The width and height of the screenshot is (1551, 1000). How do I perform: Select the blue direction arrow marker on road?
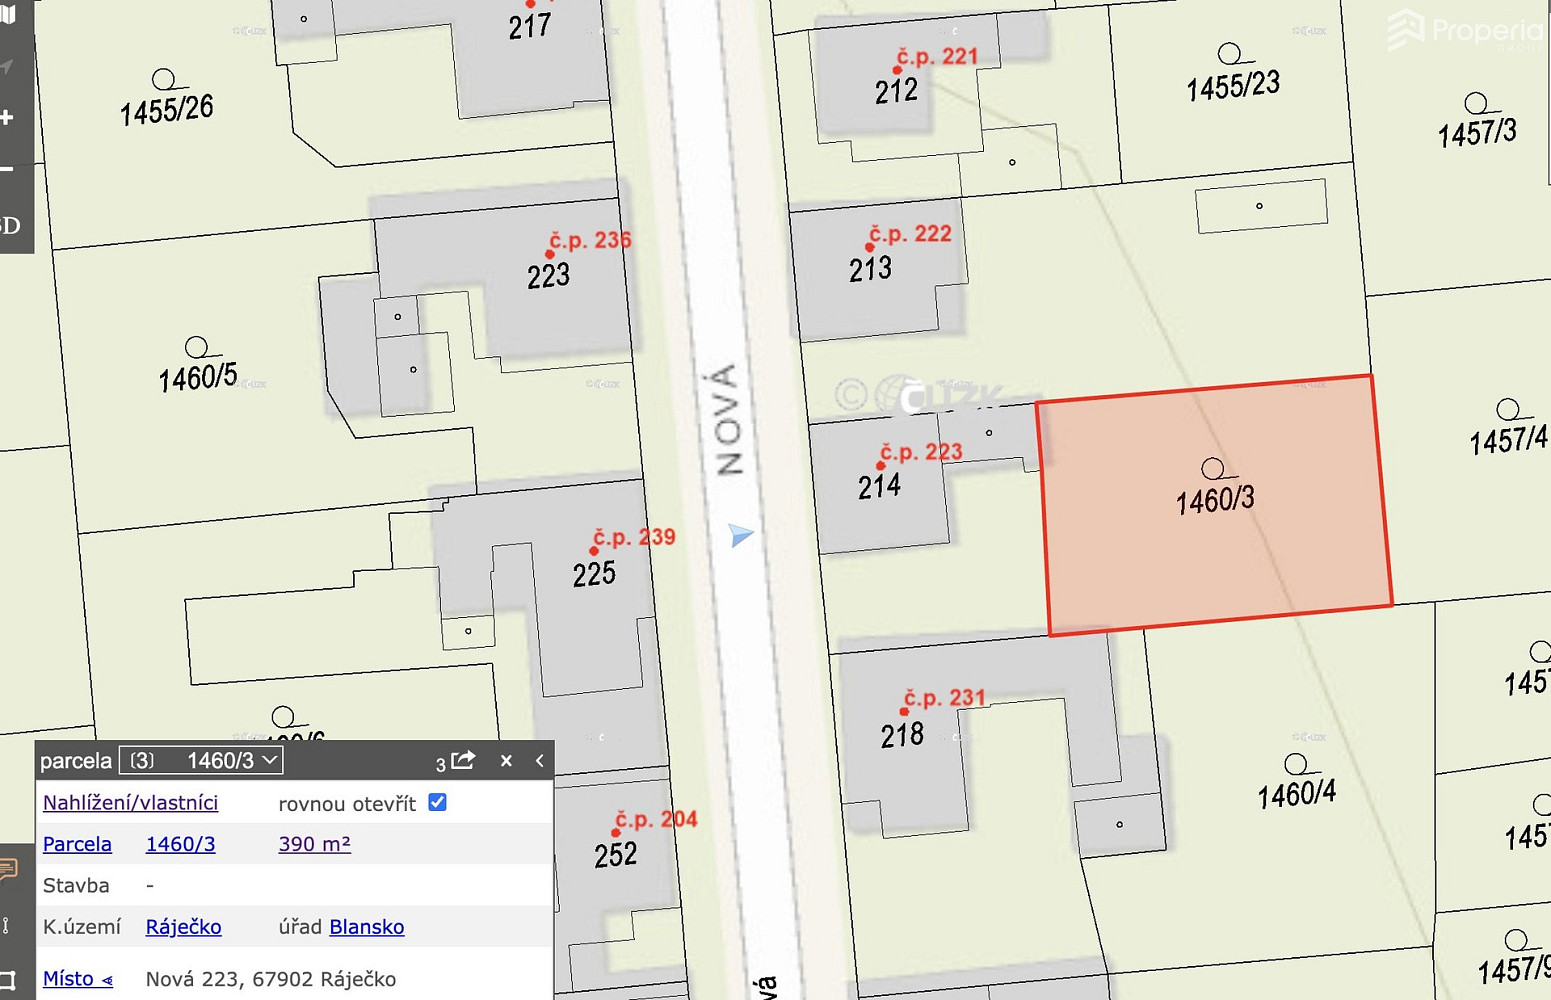click(741, 535)
